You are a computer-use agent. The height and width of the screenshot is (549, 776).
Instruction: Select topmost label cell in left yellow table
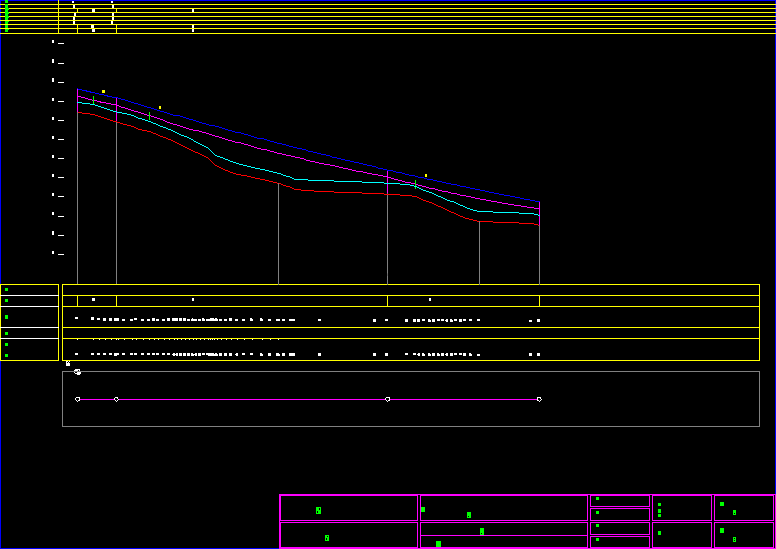30,289
